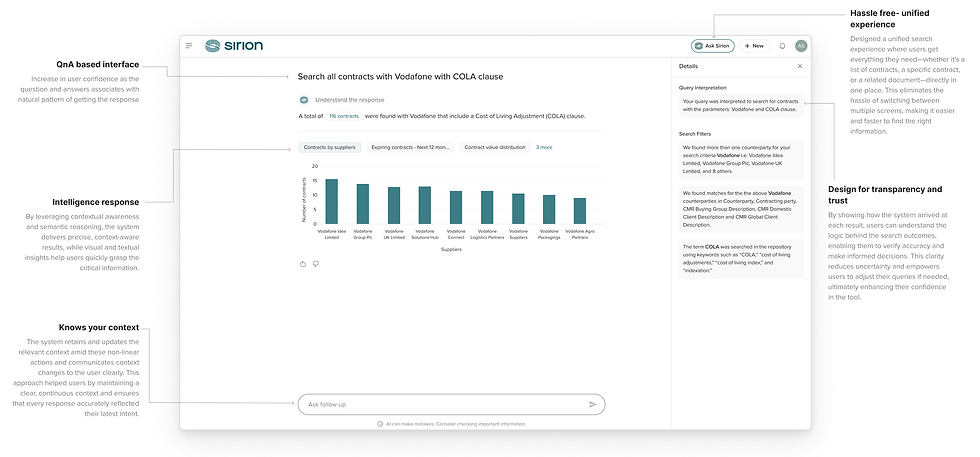Click the card about COLA keywords searched

click(x=741, y=259)
